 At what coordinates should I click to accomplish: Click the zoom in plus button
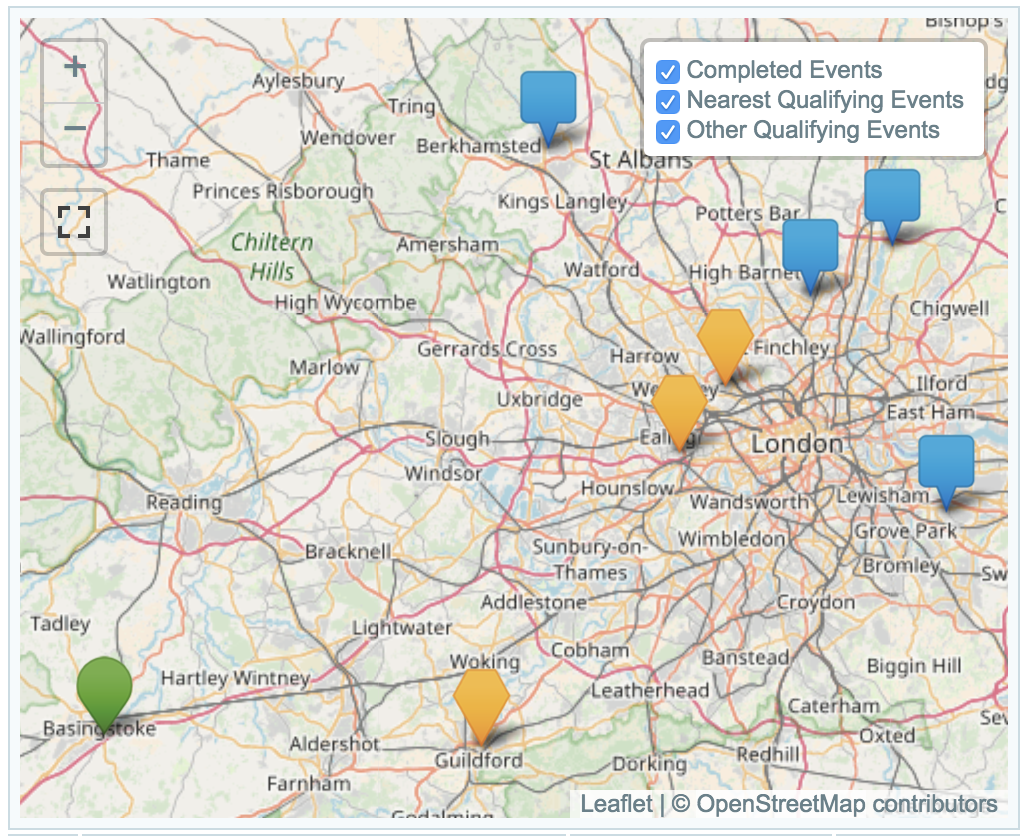[x=74, y=69]
